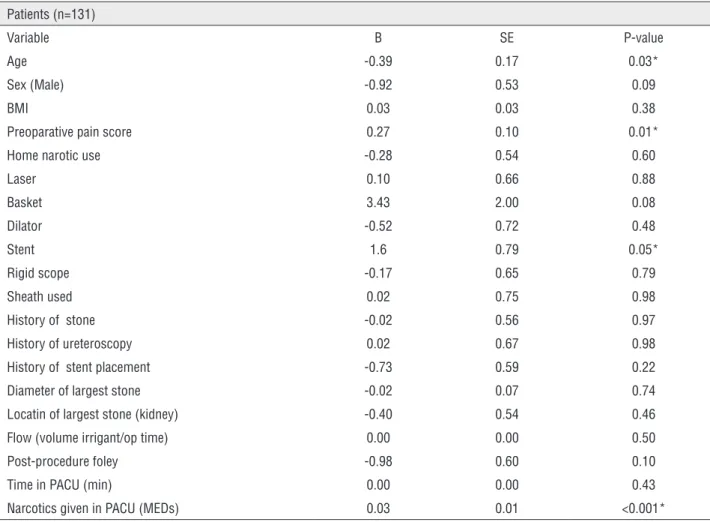Click Post-procedure foley B value -0.98
The width and height of the screenshot is (710, 522).
click(378, 461)
